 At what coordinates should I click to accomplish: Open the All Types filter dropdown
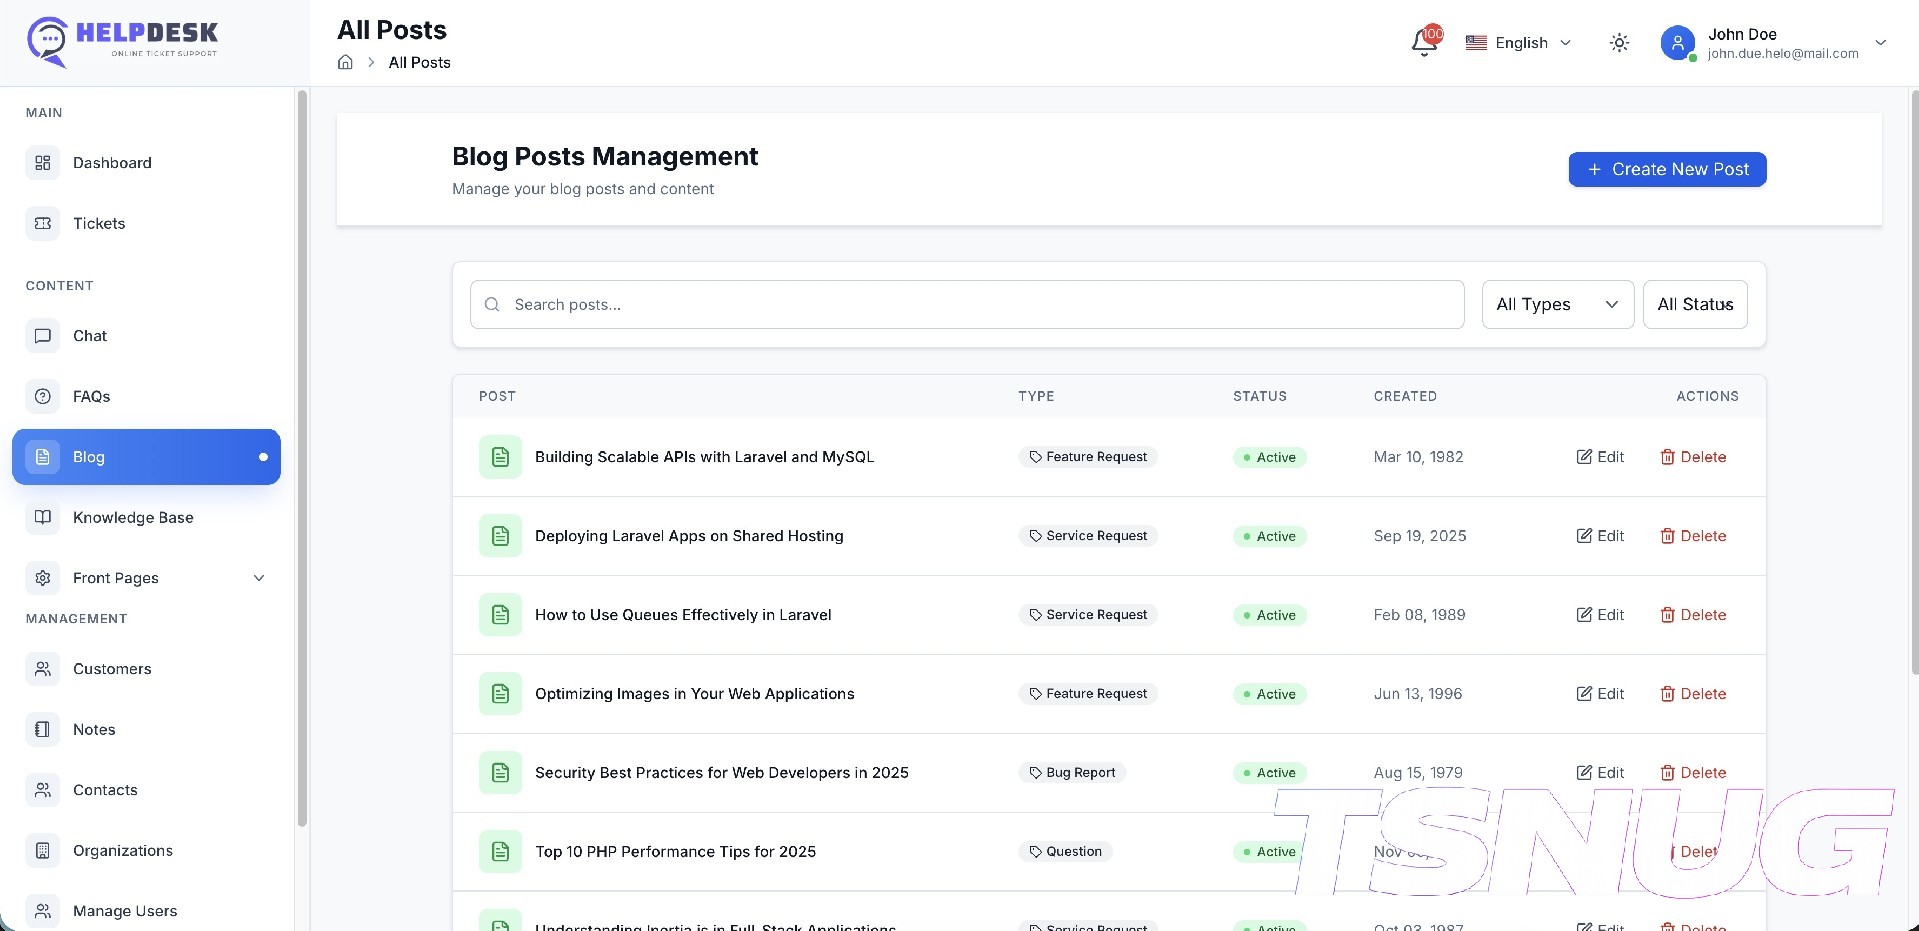tap(1557, 305)
